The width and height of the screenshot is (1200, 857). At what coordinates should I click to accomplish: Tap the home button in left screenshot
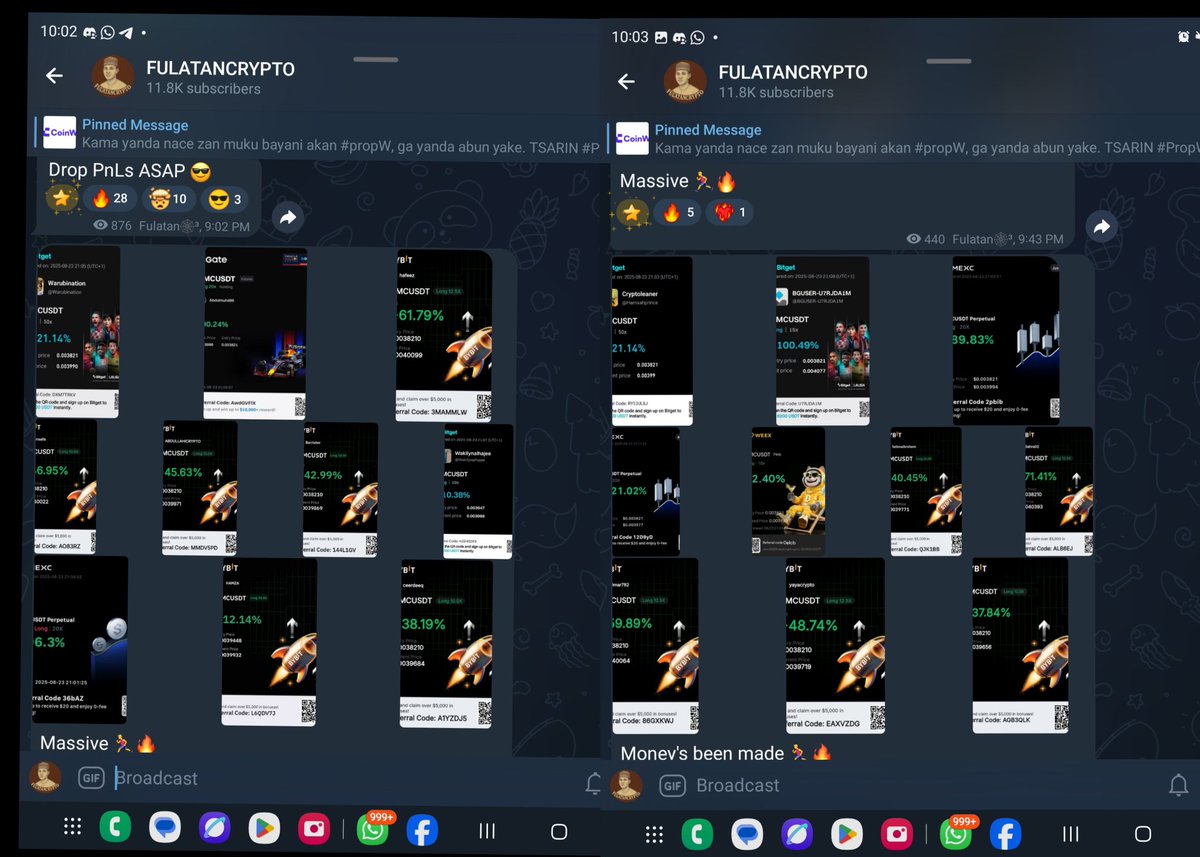click(559, 831)
